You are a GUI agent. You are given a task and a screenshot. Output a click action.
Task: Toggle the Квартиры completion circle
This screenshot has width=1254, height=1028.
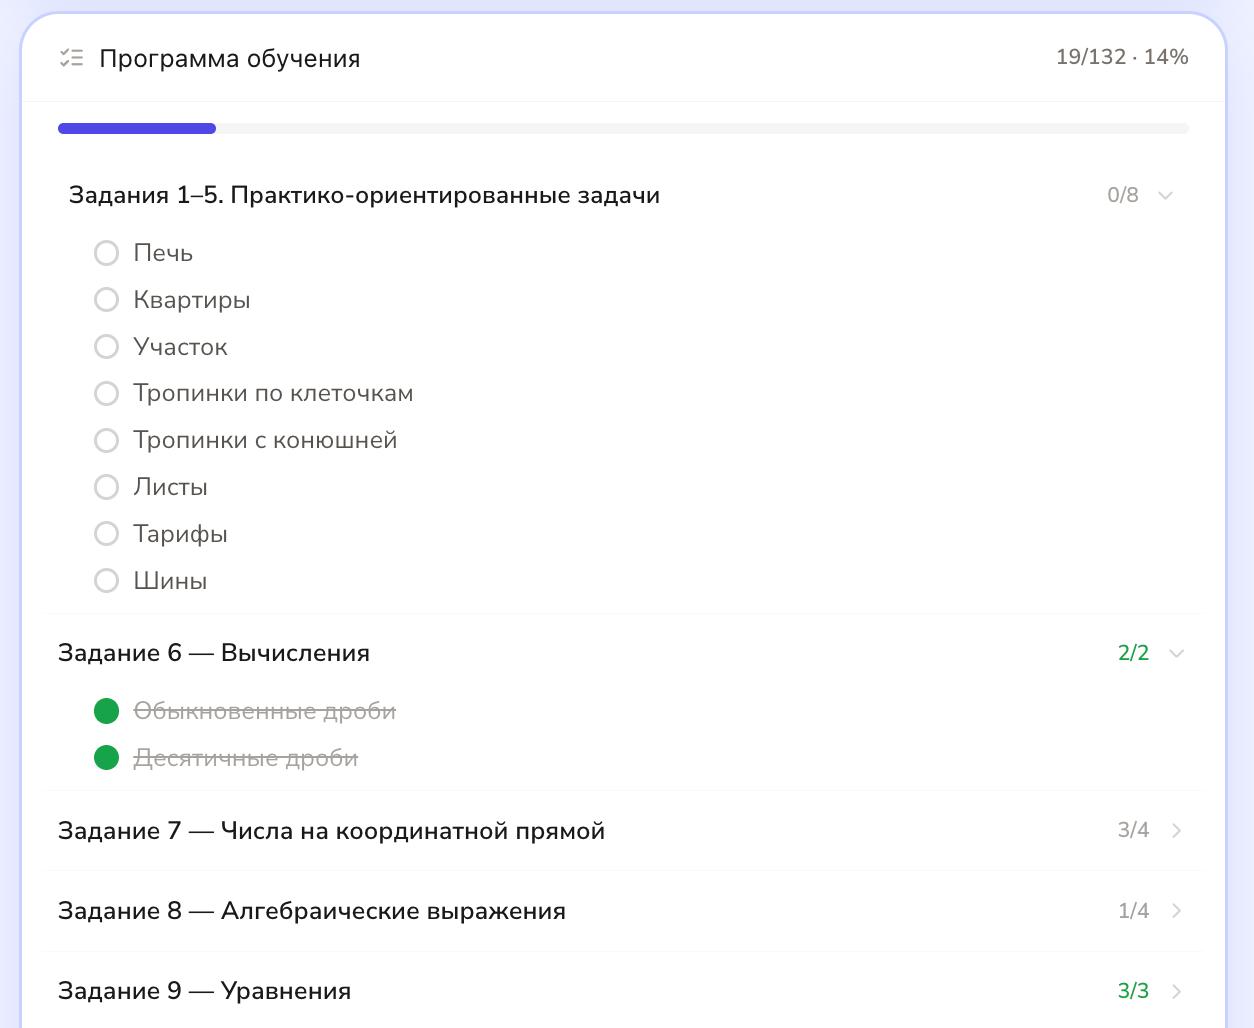(106, 300)
